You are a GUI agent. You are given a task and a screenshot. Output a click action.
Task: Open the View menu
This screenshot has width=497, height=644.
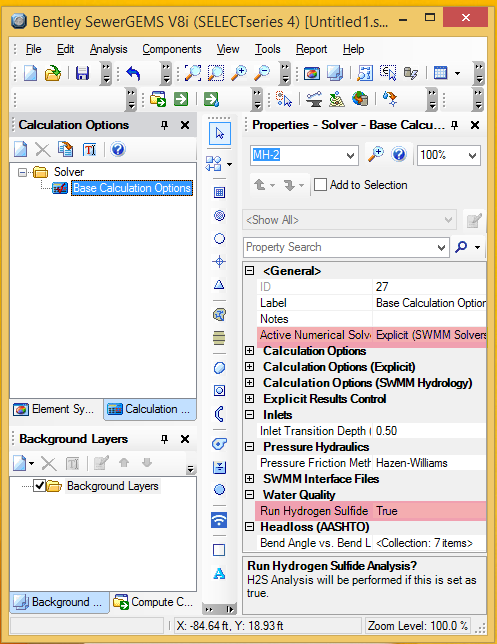click(x=228, y=49)
